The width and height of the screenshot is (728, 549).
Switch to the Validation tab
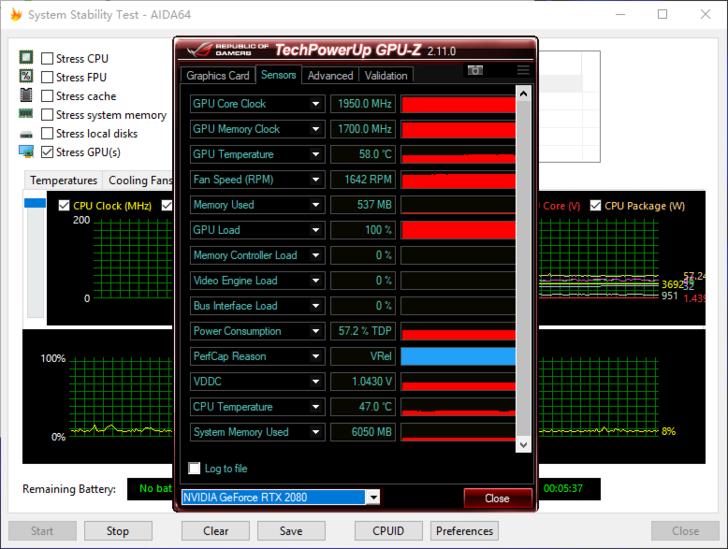(386, 75)
